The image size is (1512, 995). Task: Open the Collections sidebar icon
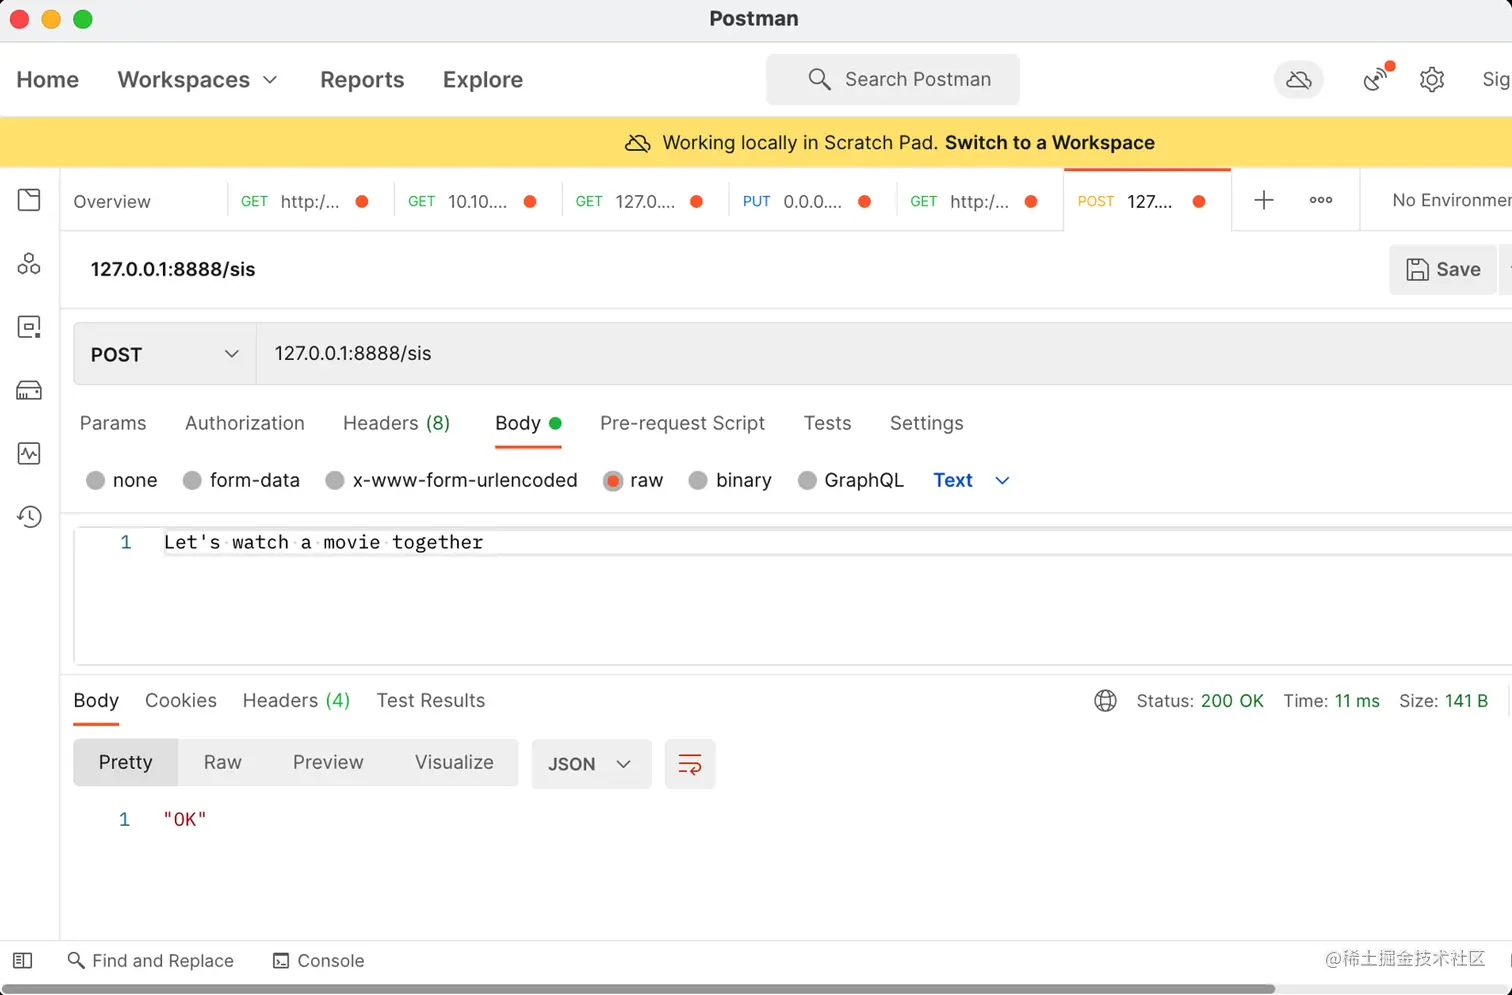click(x=29, y=200)
